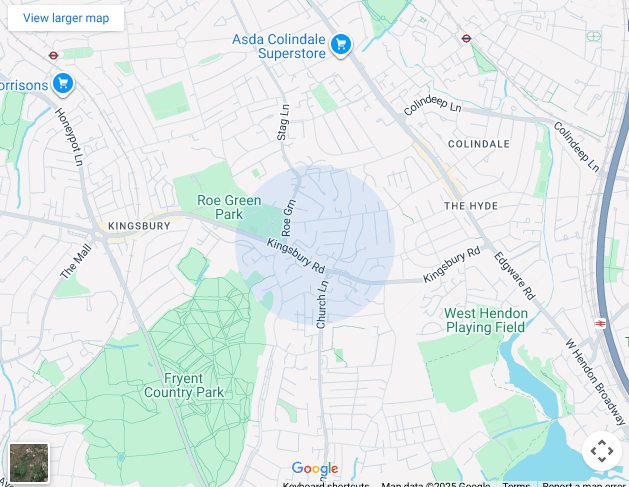Select the Roe Green Park label

pyautogui.click(x=229, y=207)
